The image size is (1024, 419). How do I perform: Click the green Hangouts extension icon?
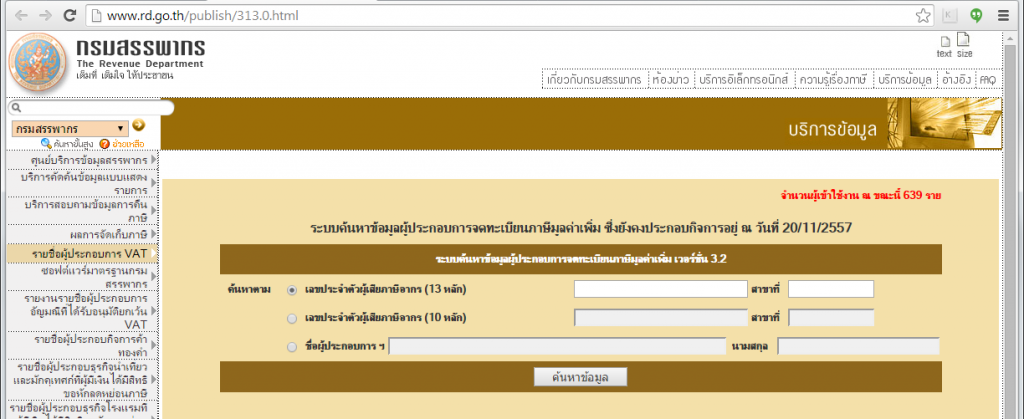975,16
